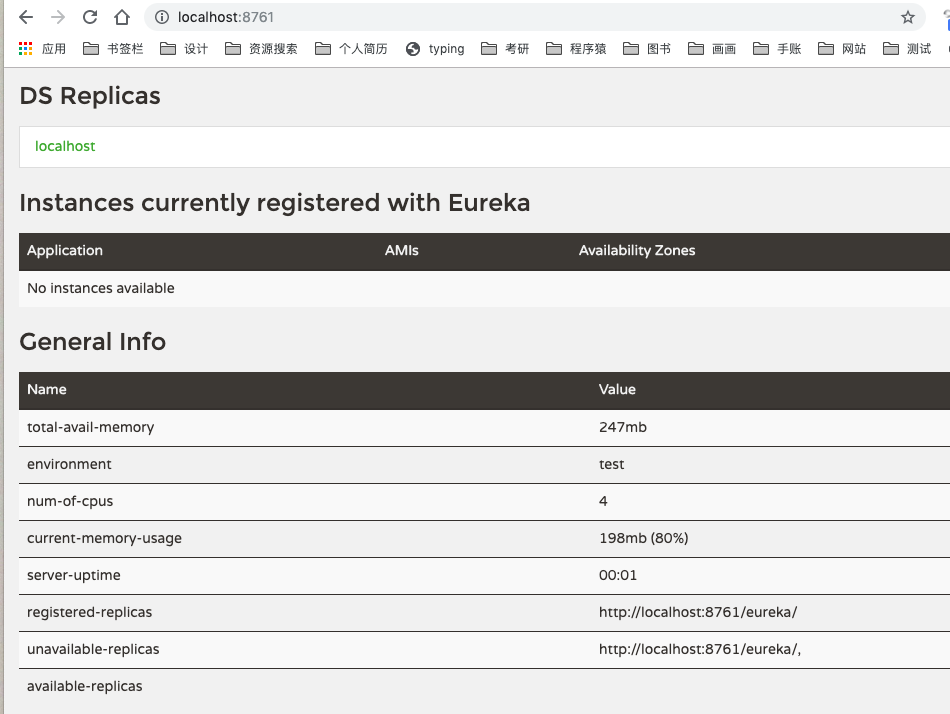Viewport: 950px width, 714px height.
Task: Open the 个人简历 bookmark folder
Action: pyautogui.click(x=351, y=49)
